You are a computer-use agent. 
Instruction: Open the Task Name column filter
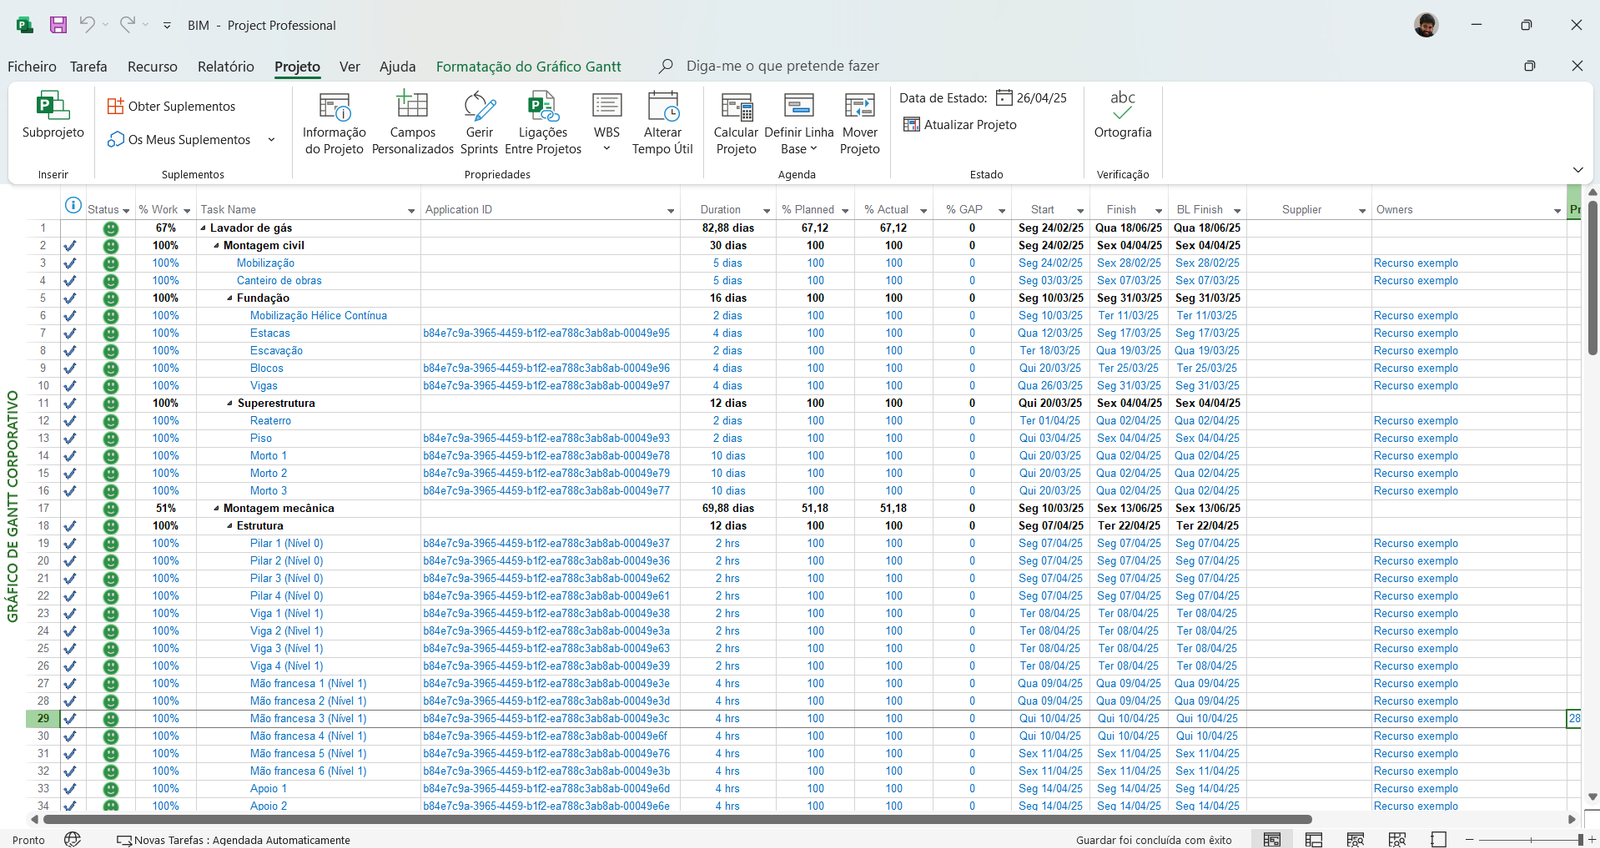click(411, 210)
